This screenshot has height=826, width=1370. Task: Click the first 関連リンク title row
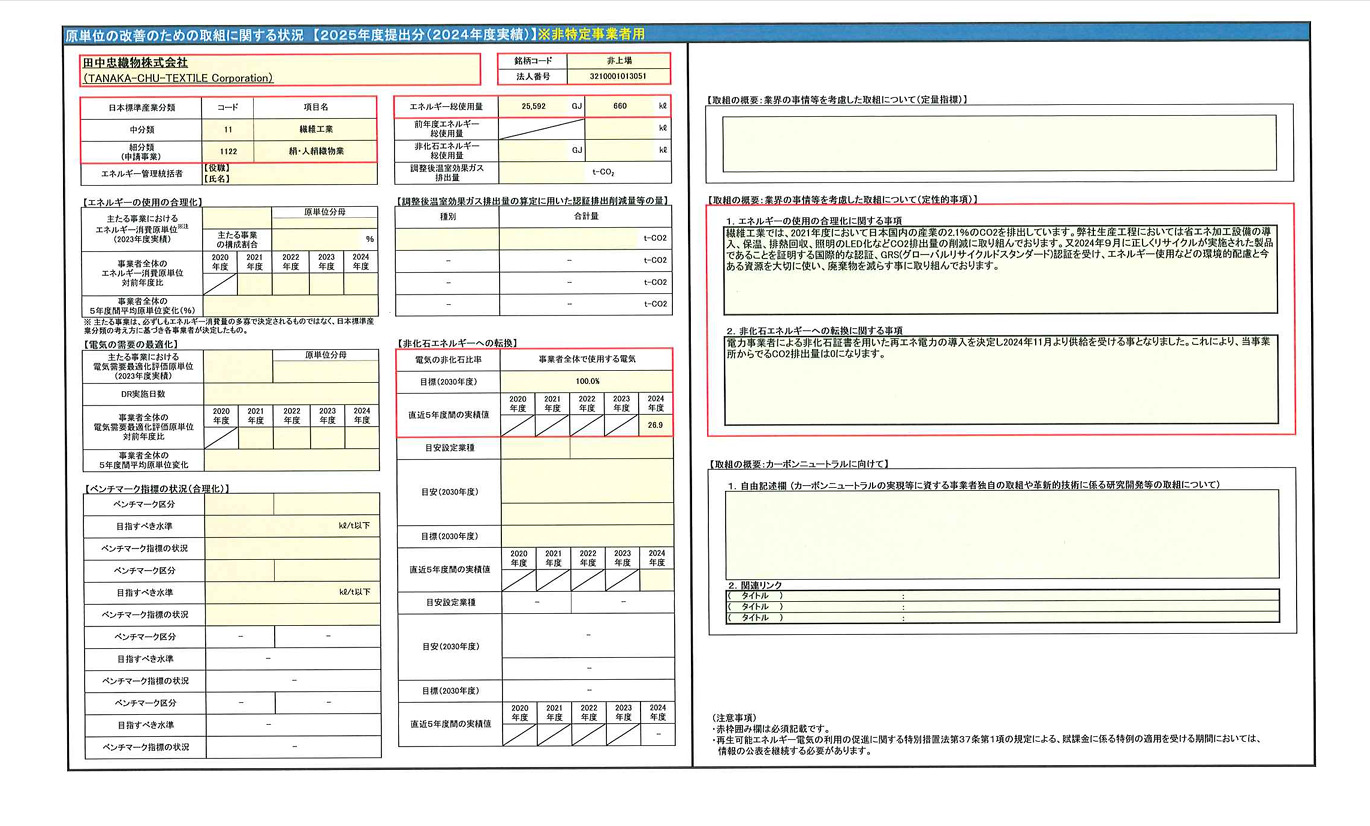[x=1000, y=596]
